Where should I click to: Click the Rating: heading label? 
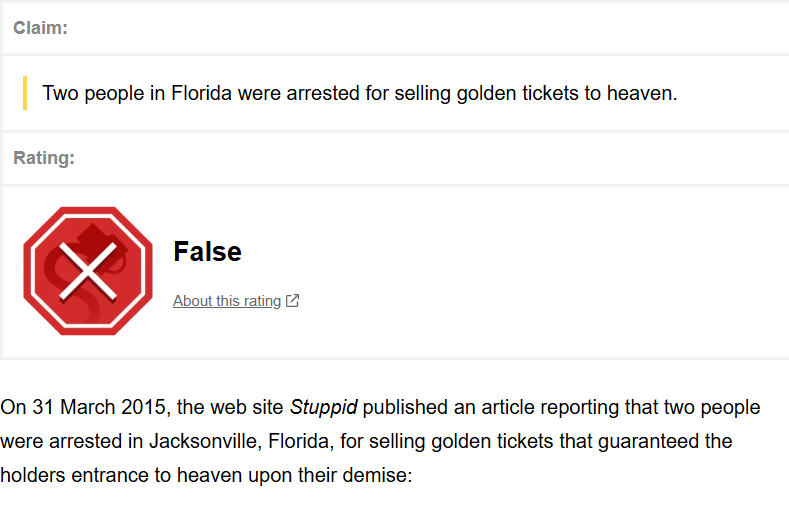[x=44, y=158]
